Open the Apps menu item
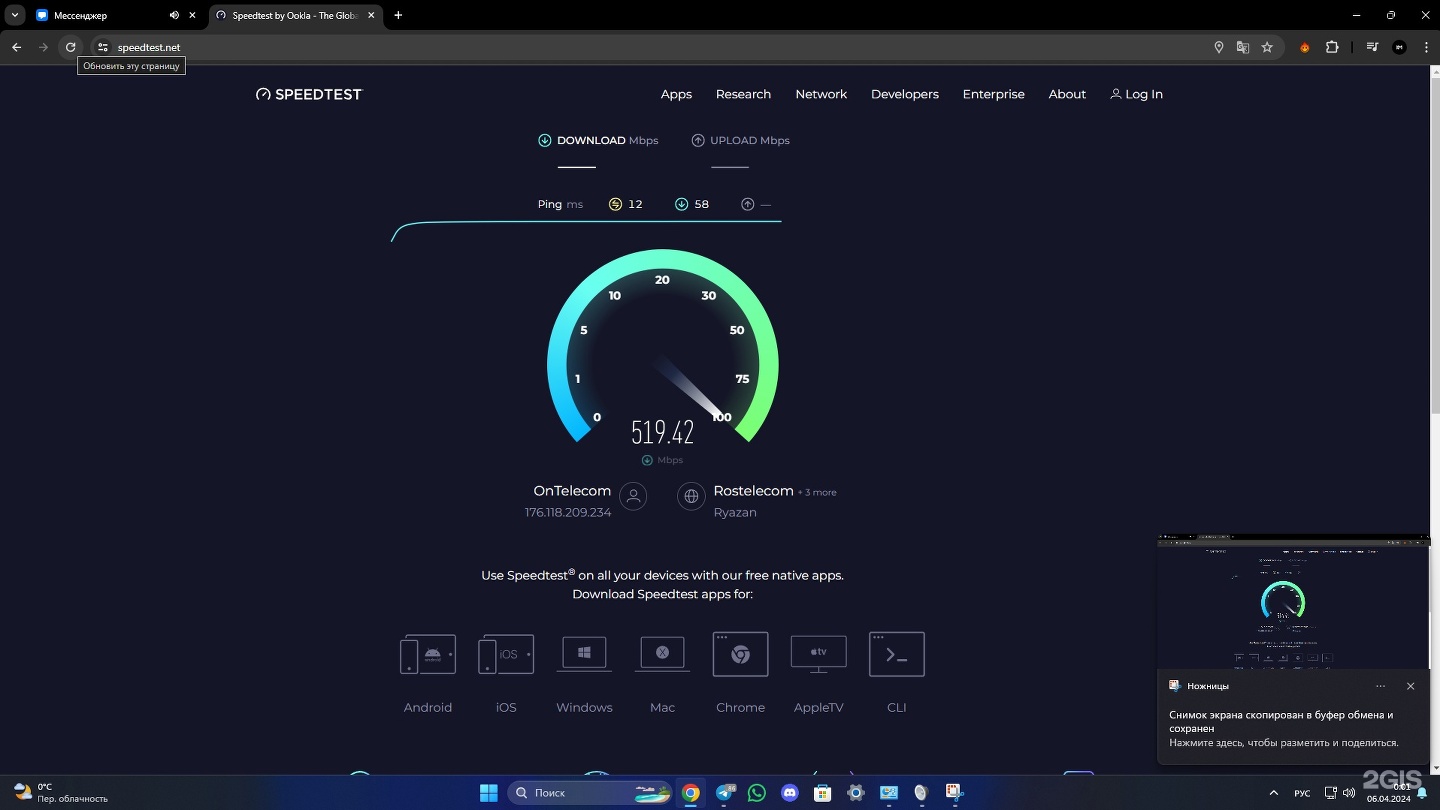Image resolution: width=1440 pixels, height=810 pixels. click(676, 94)
